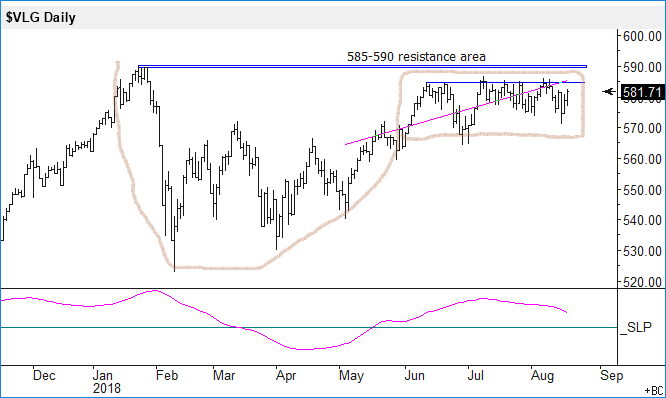This screenshot has height=398, width=666.
Task: Click the 570.00 price axis label
Action: (x=642, y=128)
